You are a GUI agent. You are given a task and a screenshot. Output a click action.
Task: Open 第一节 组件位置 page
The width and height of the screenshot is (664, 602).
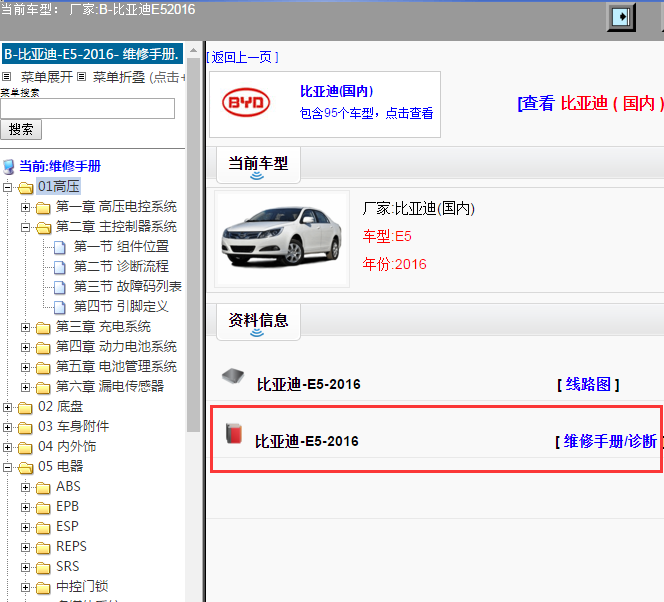click(121, 246)
